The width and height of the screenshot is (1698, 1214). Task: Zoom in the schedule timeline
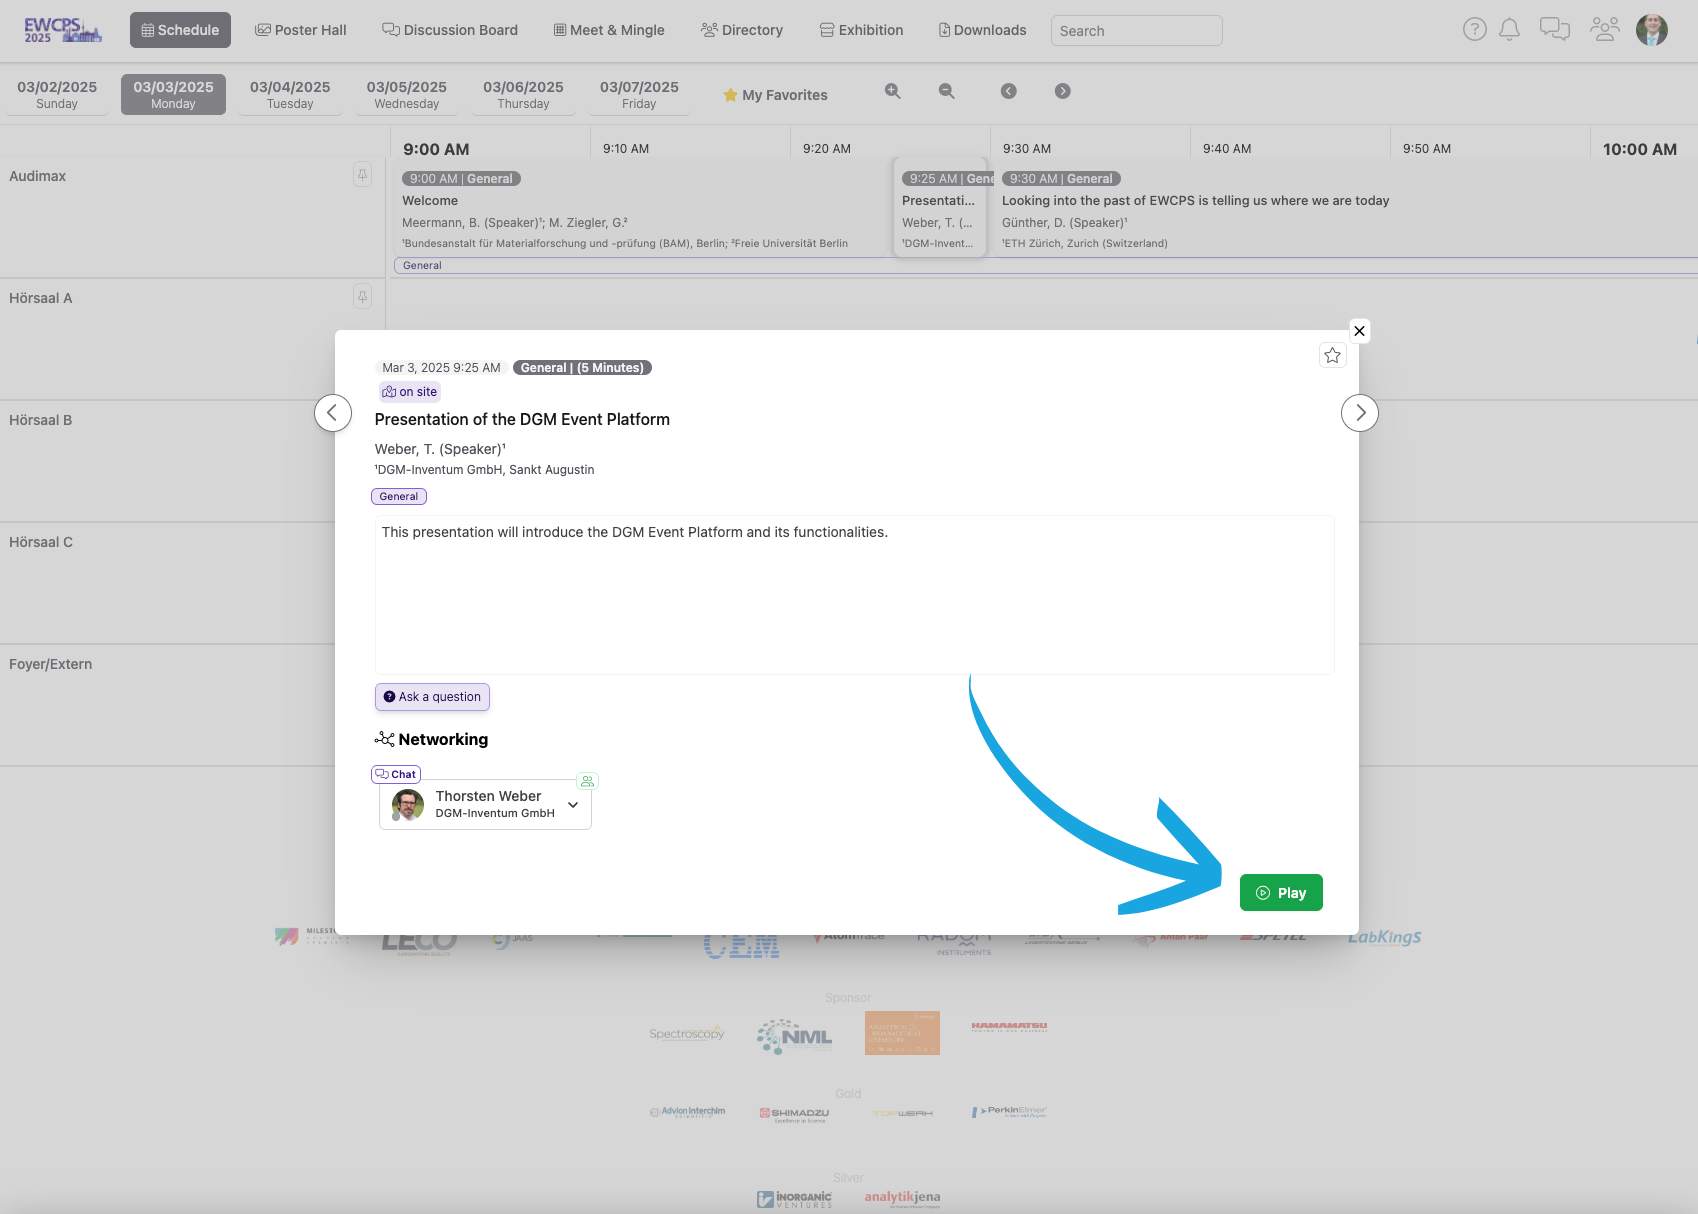click(893, 92)
